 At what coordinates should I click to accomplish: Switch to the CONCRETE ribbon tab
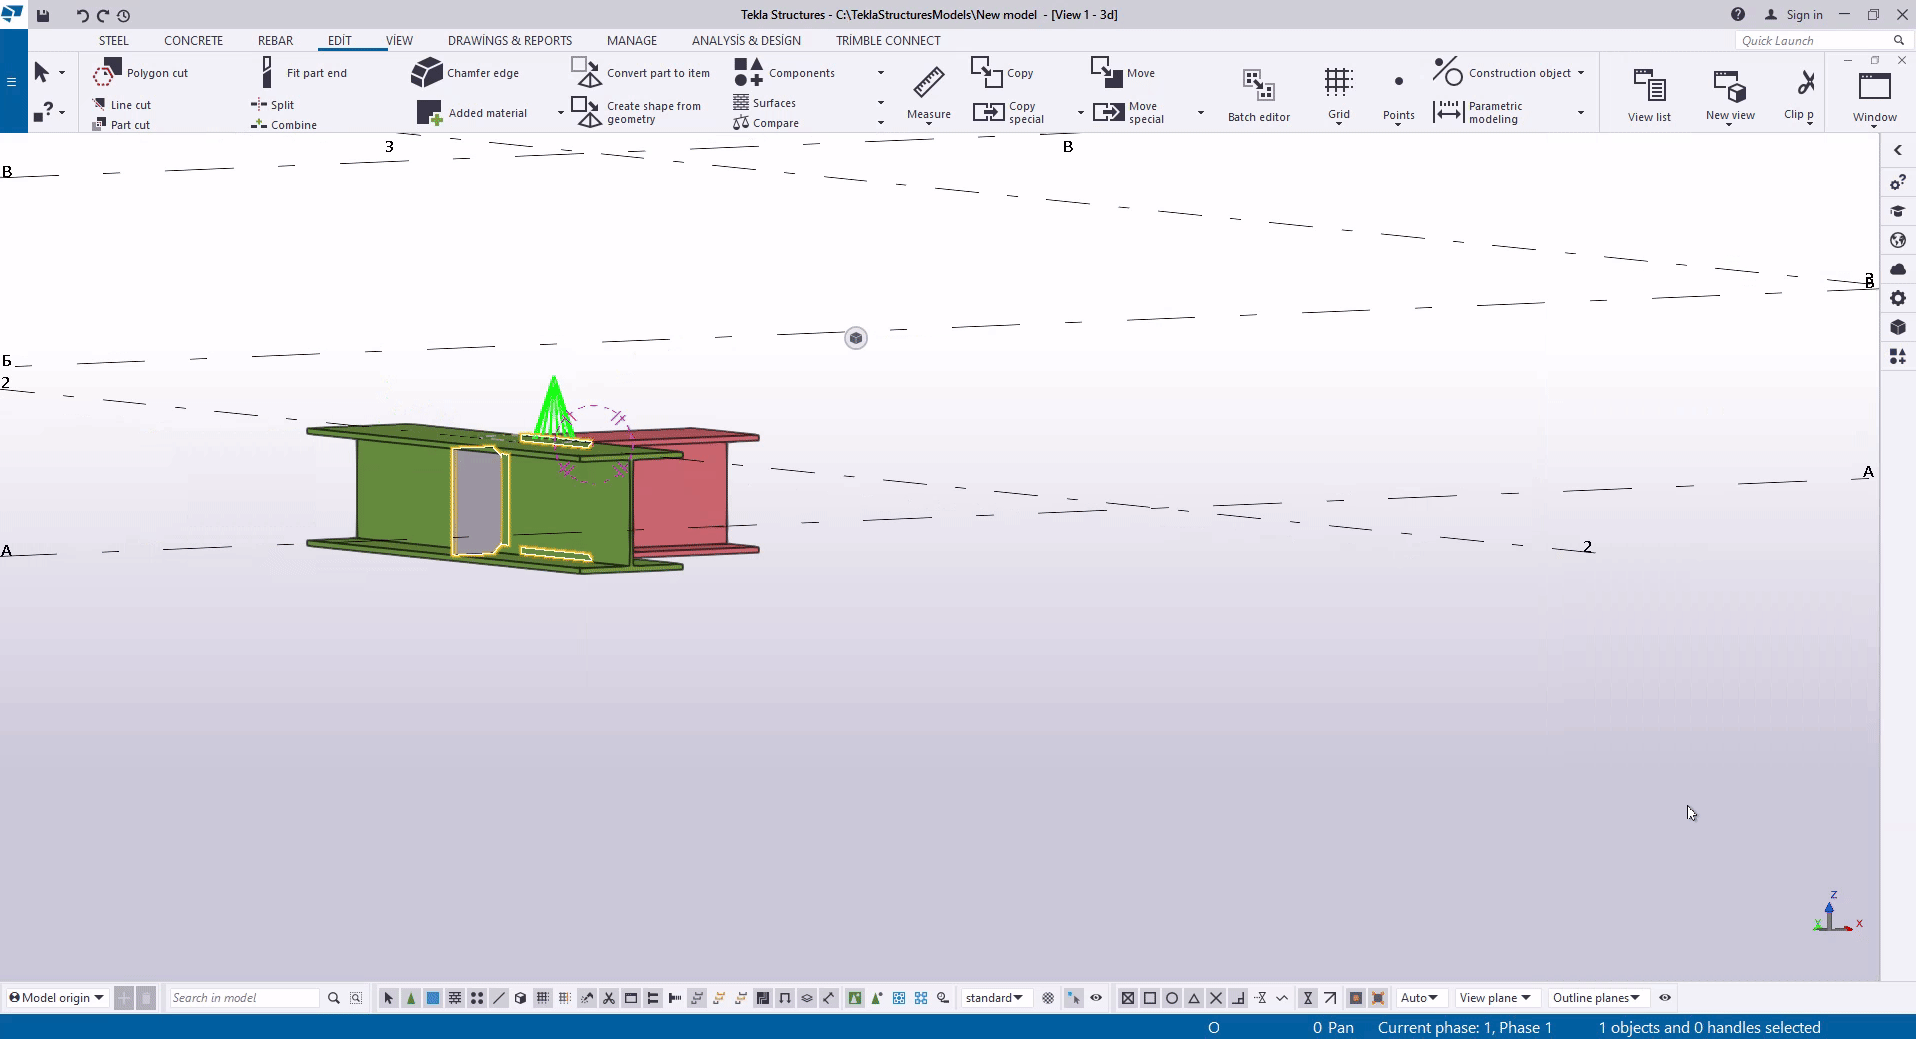point(194,41)
